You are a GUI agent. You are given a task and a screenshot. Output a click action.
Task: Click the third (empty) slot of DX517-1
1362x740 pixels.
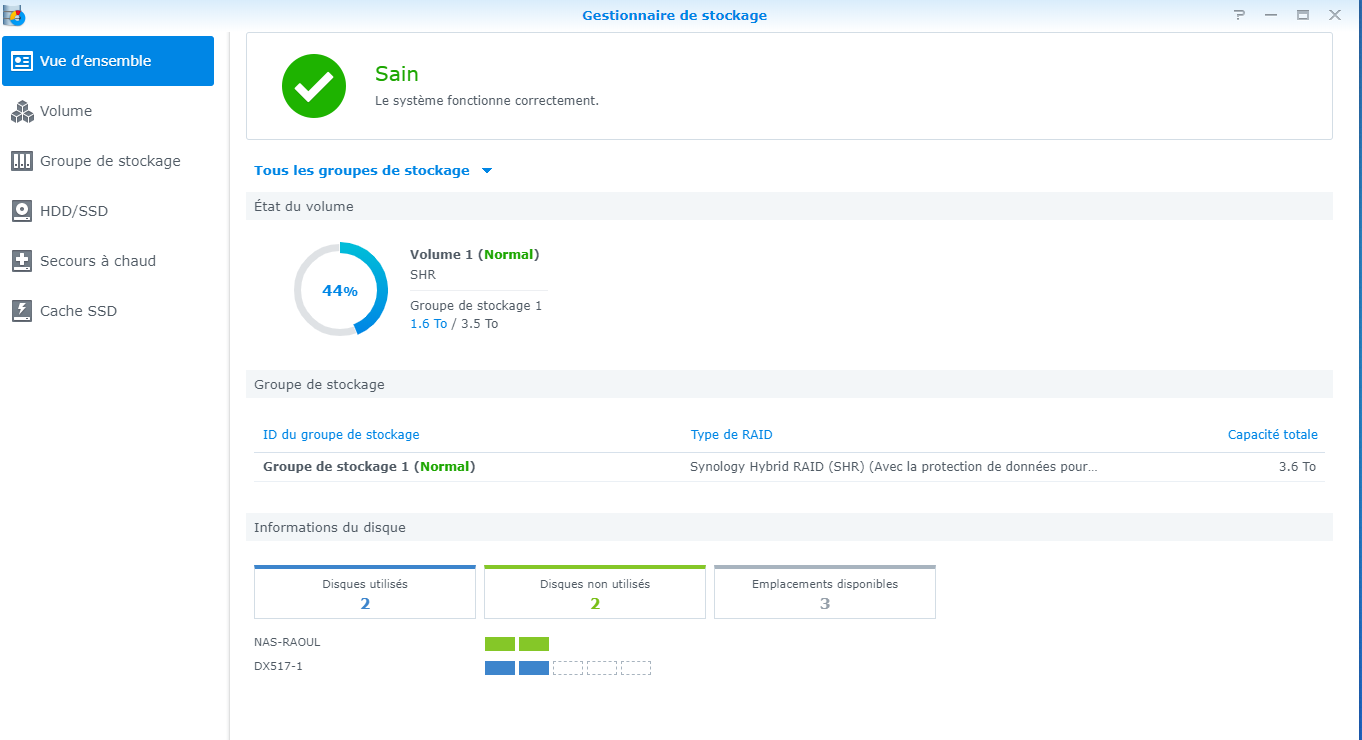click(568, 668)
